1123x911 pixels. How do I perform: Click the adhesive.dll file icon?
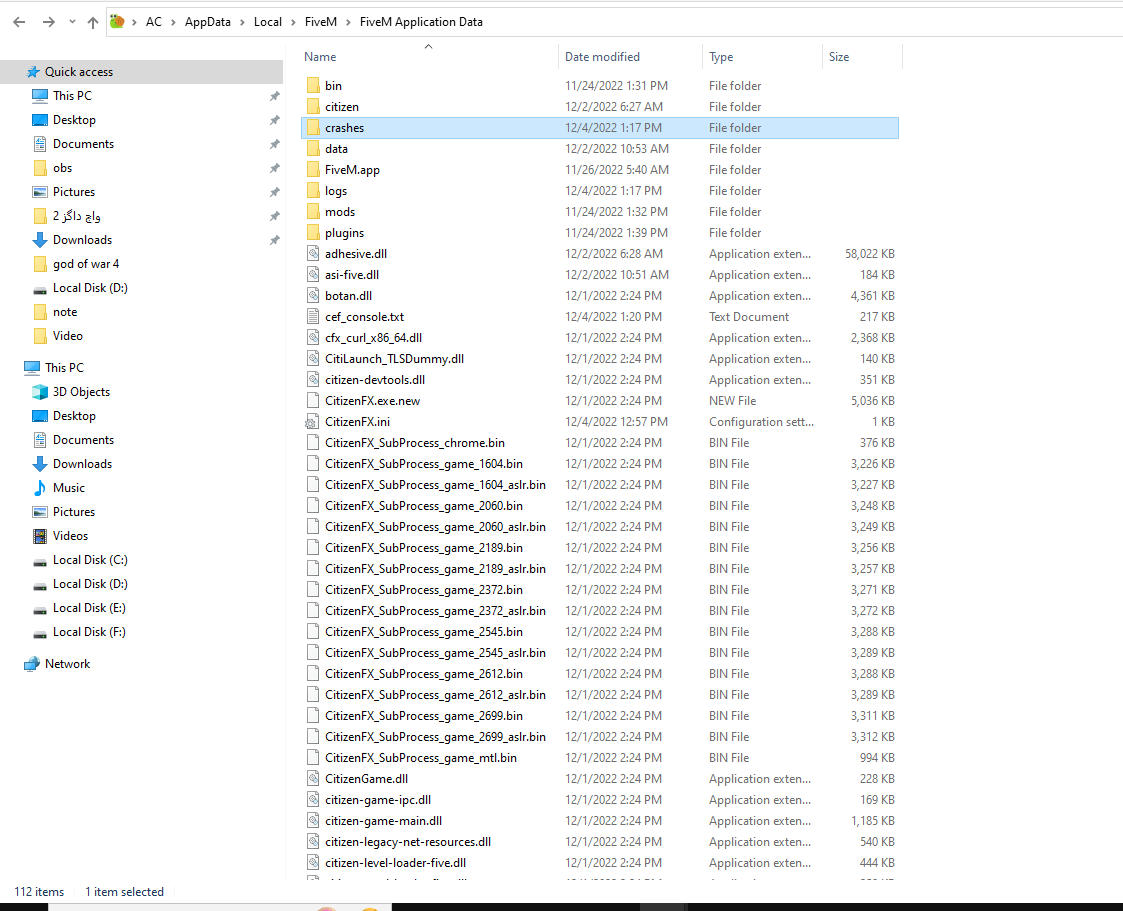(313, 254)
